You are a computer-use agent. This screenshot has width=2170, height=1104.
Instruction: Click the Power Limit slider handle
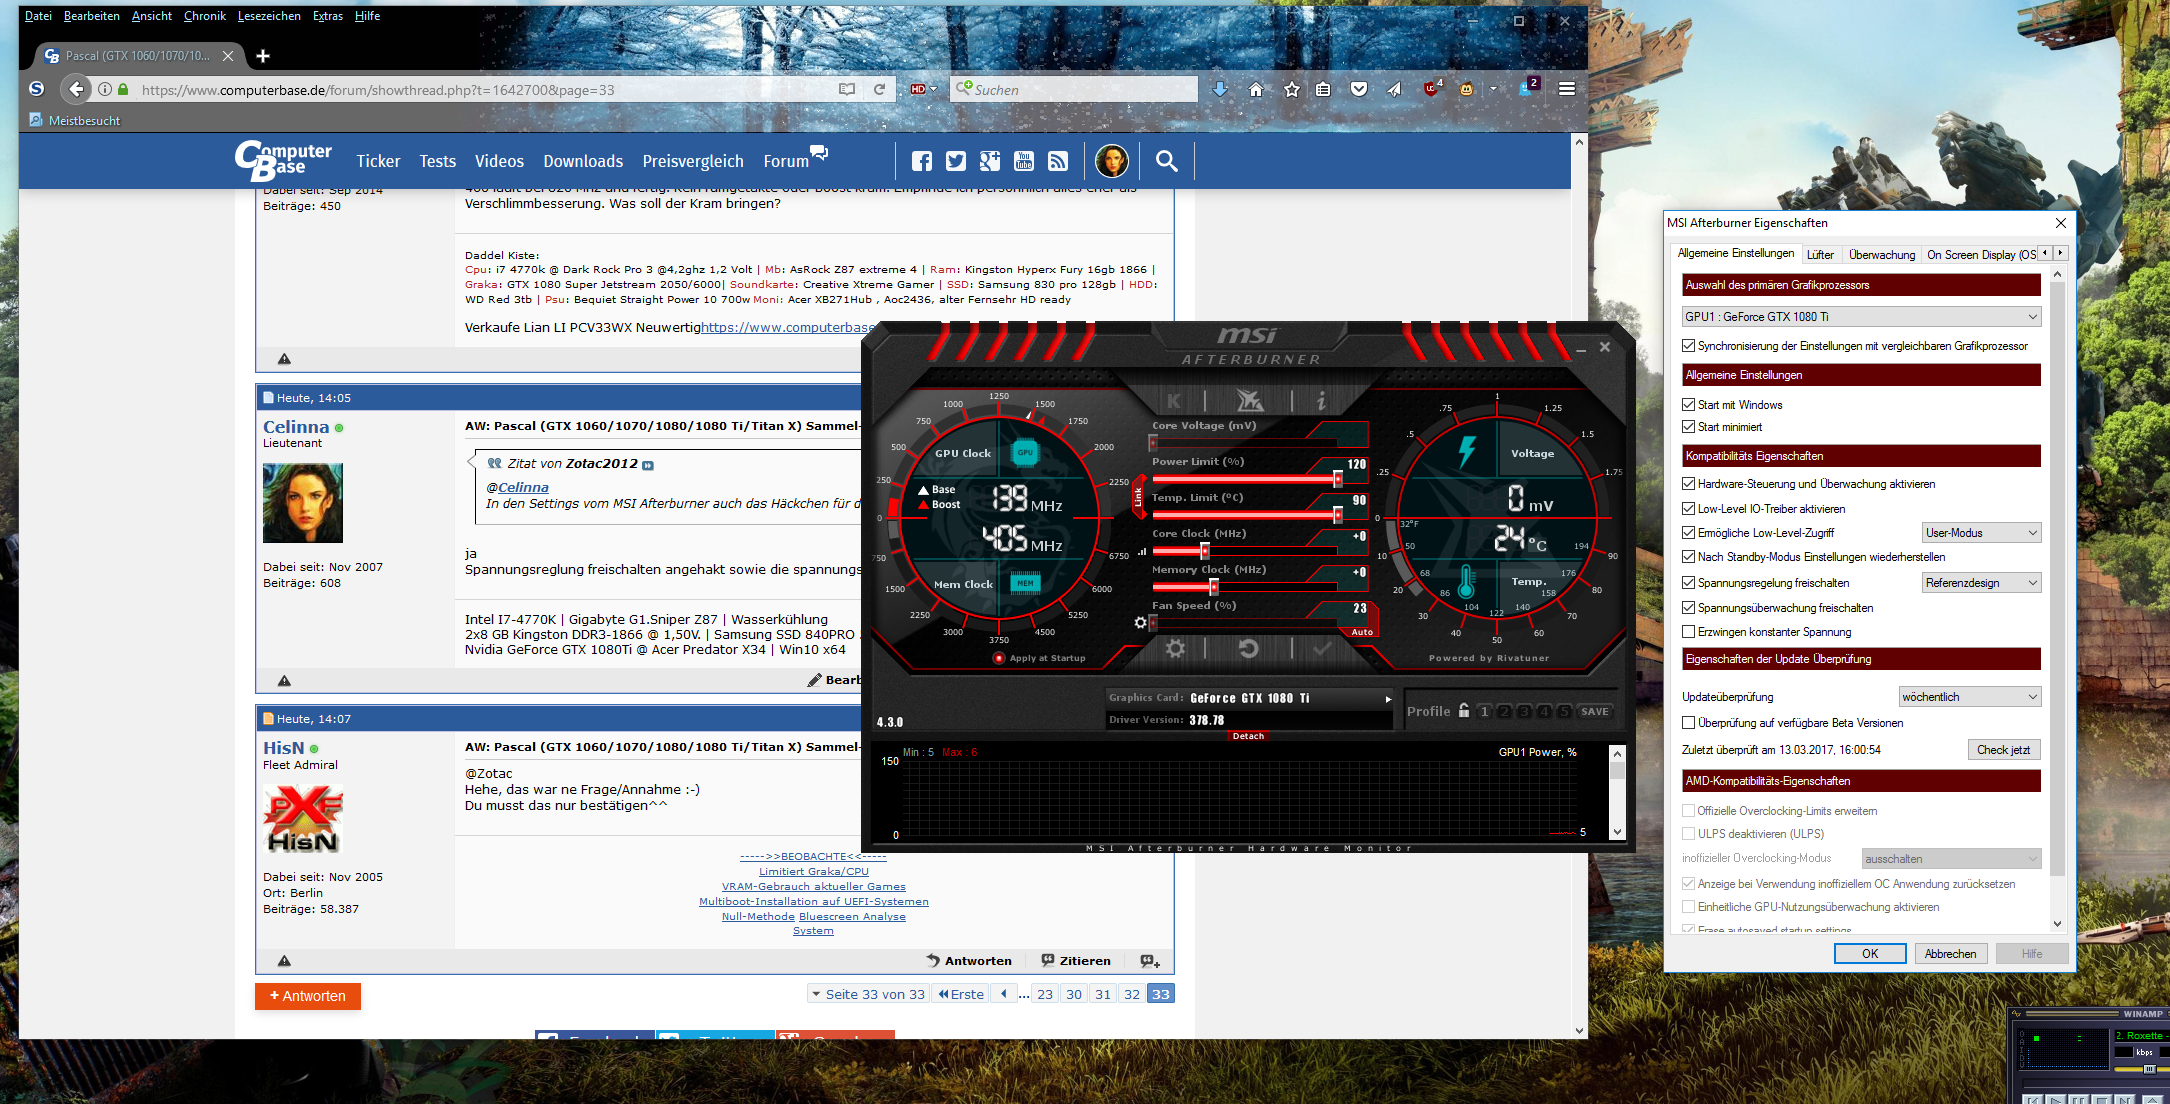pyautogui.click(x=1337, y=479)
